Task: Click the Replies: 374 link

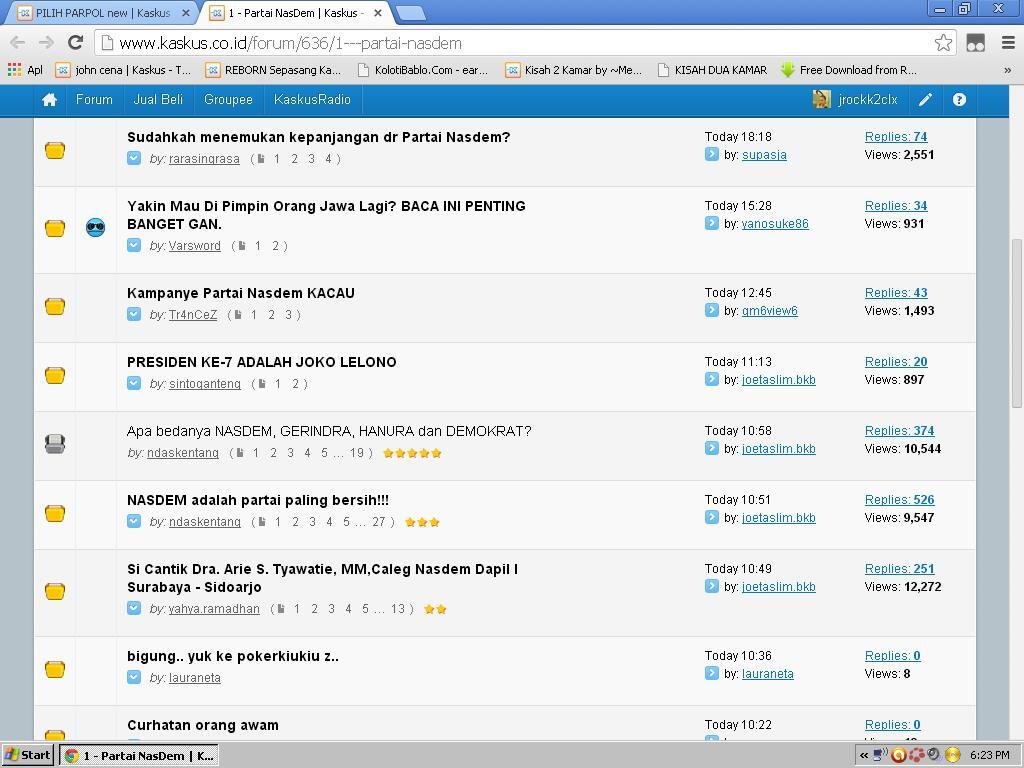Action: coord(899,431)
